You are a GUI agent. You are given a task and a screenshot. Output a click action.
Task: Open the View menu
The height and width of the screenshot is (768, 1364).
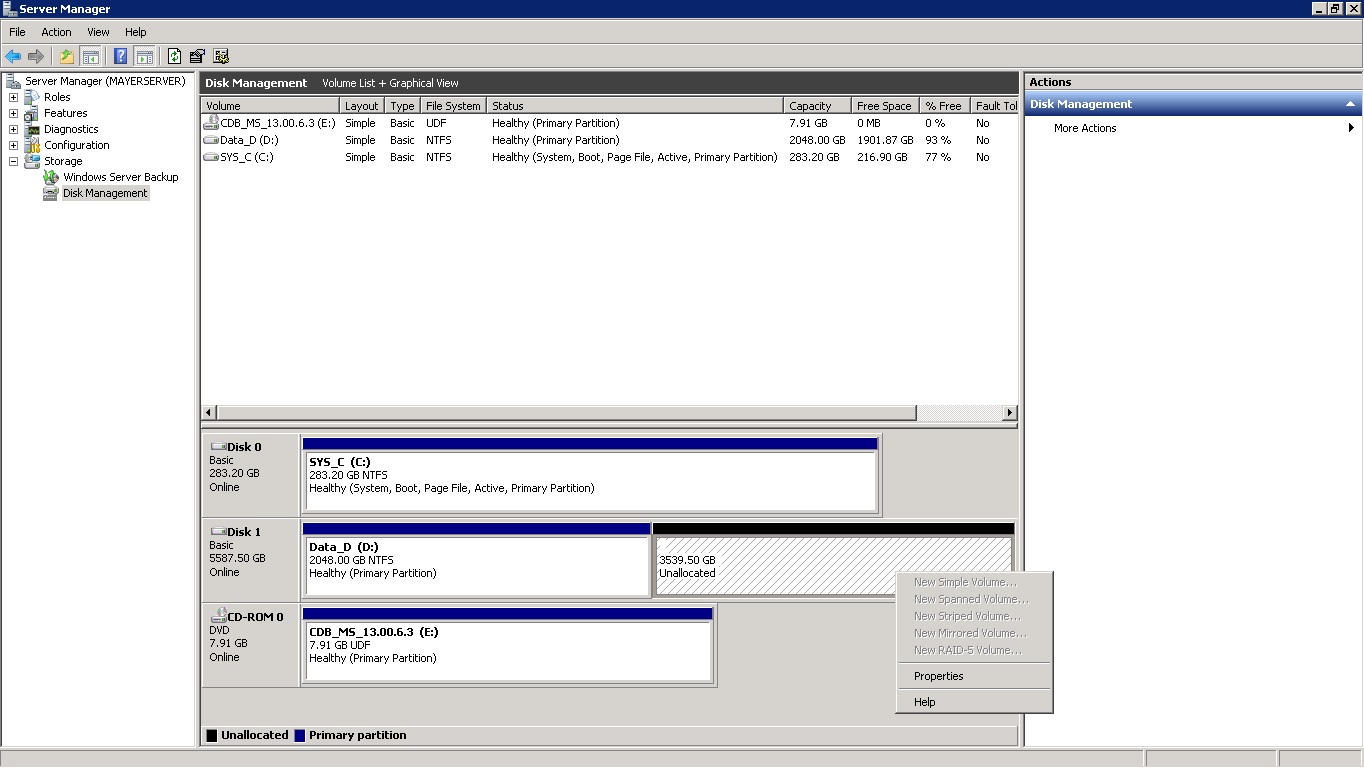pyautogui.click(x=98, y=32)
